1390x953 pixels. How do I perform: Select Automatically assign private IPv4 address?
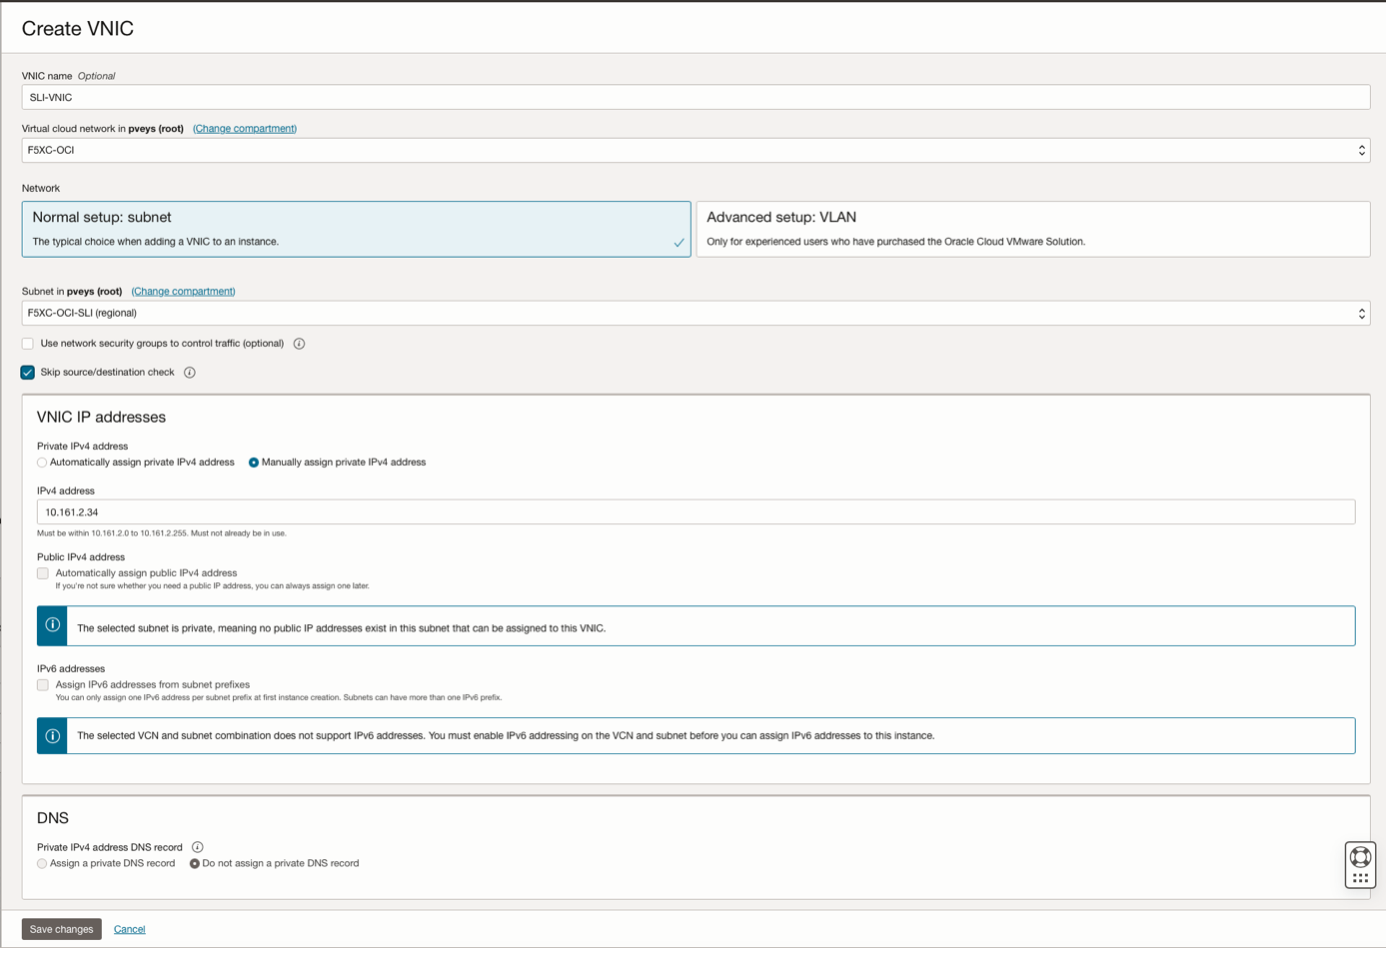pyautogui.click(x=41, y=462)
